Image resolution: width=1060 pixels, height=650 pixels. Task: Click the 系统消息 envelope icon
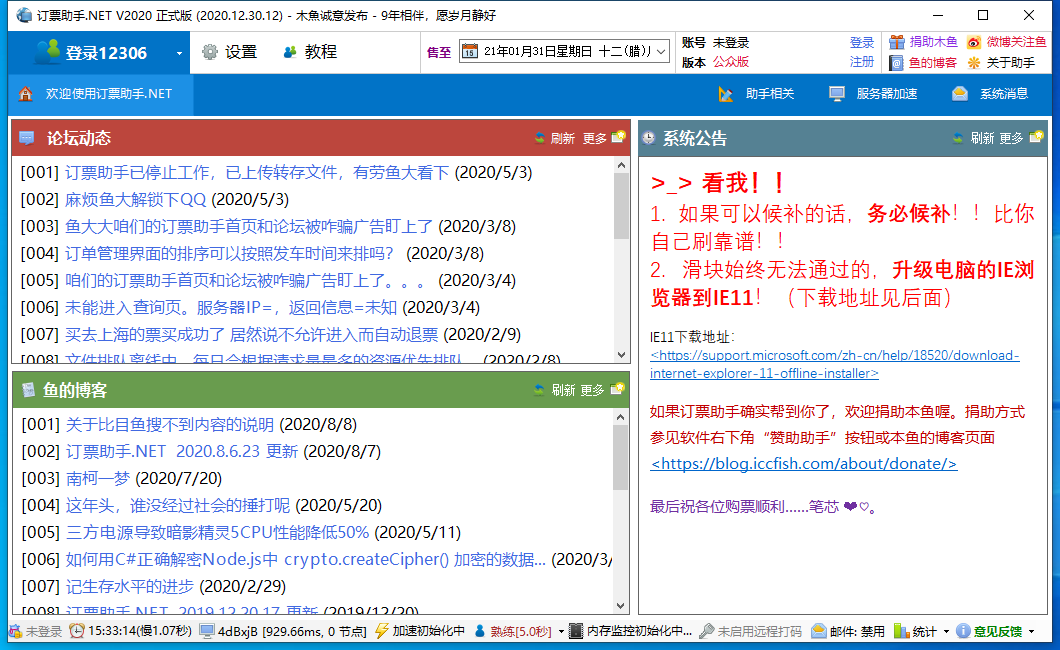coord(960,94)
